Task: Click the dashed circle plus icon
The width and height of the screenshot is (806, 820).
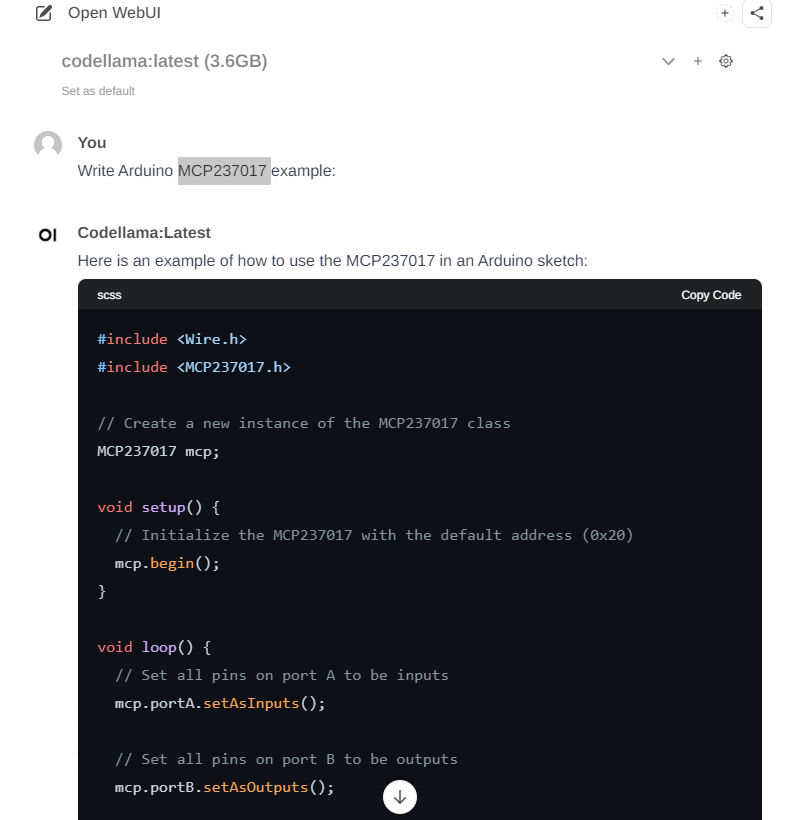Action: click(724, 13)
